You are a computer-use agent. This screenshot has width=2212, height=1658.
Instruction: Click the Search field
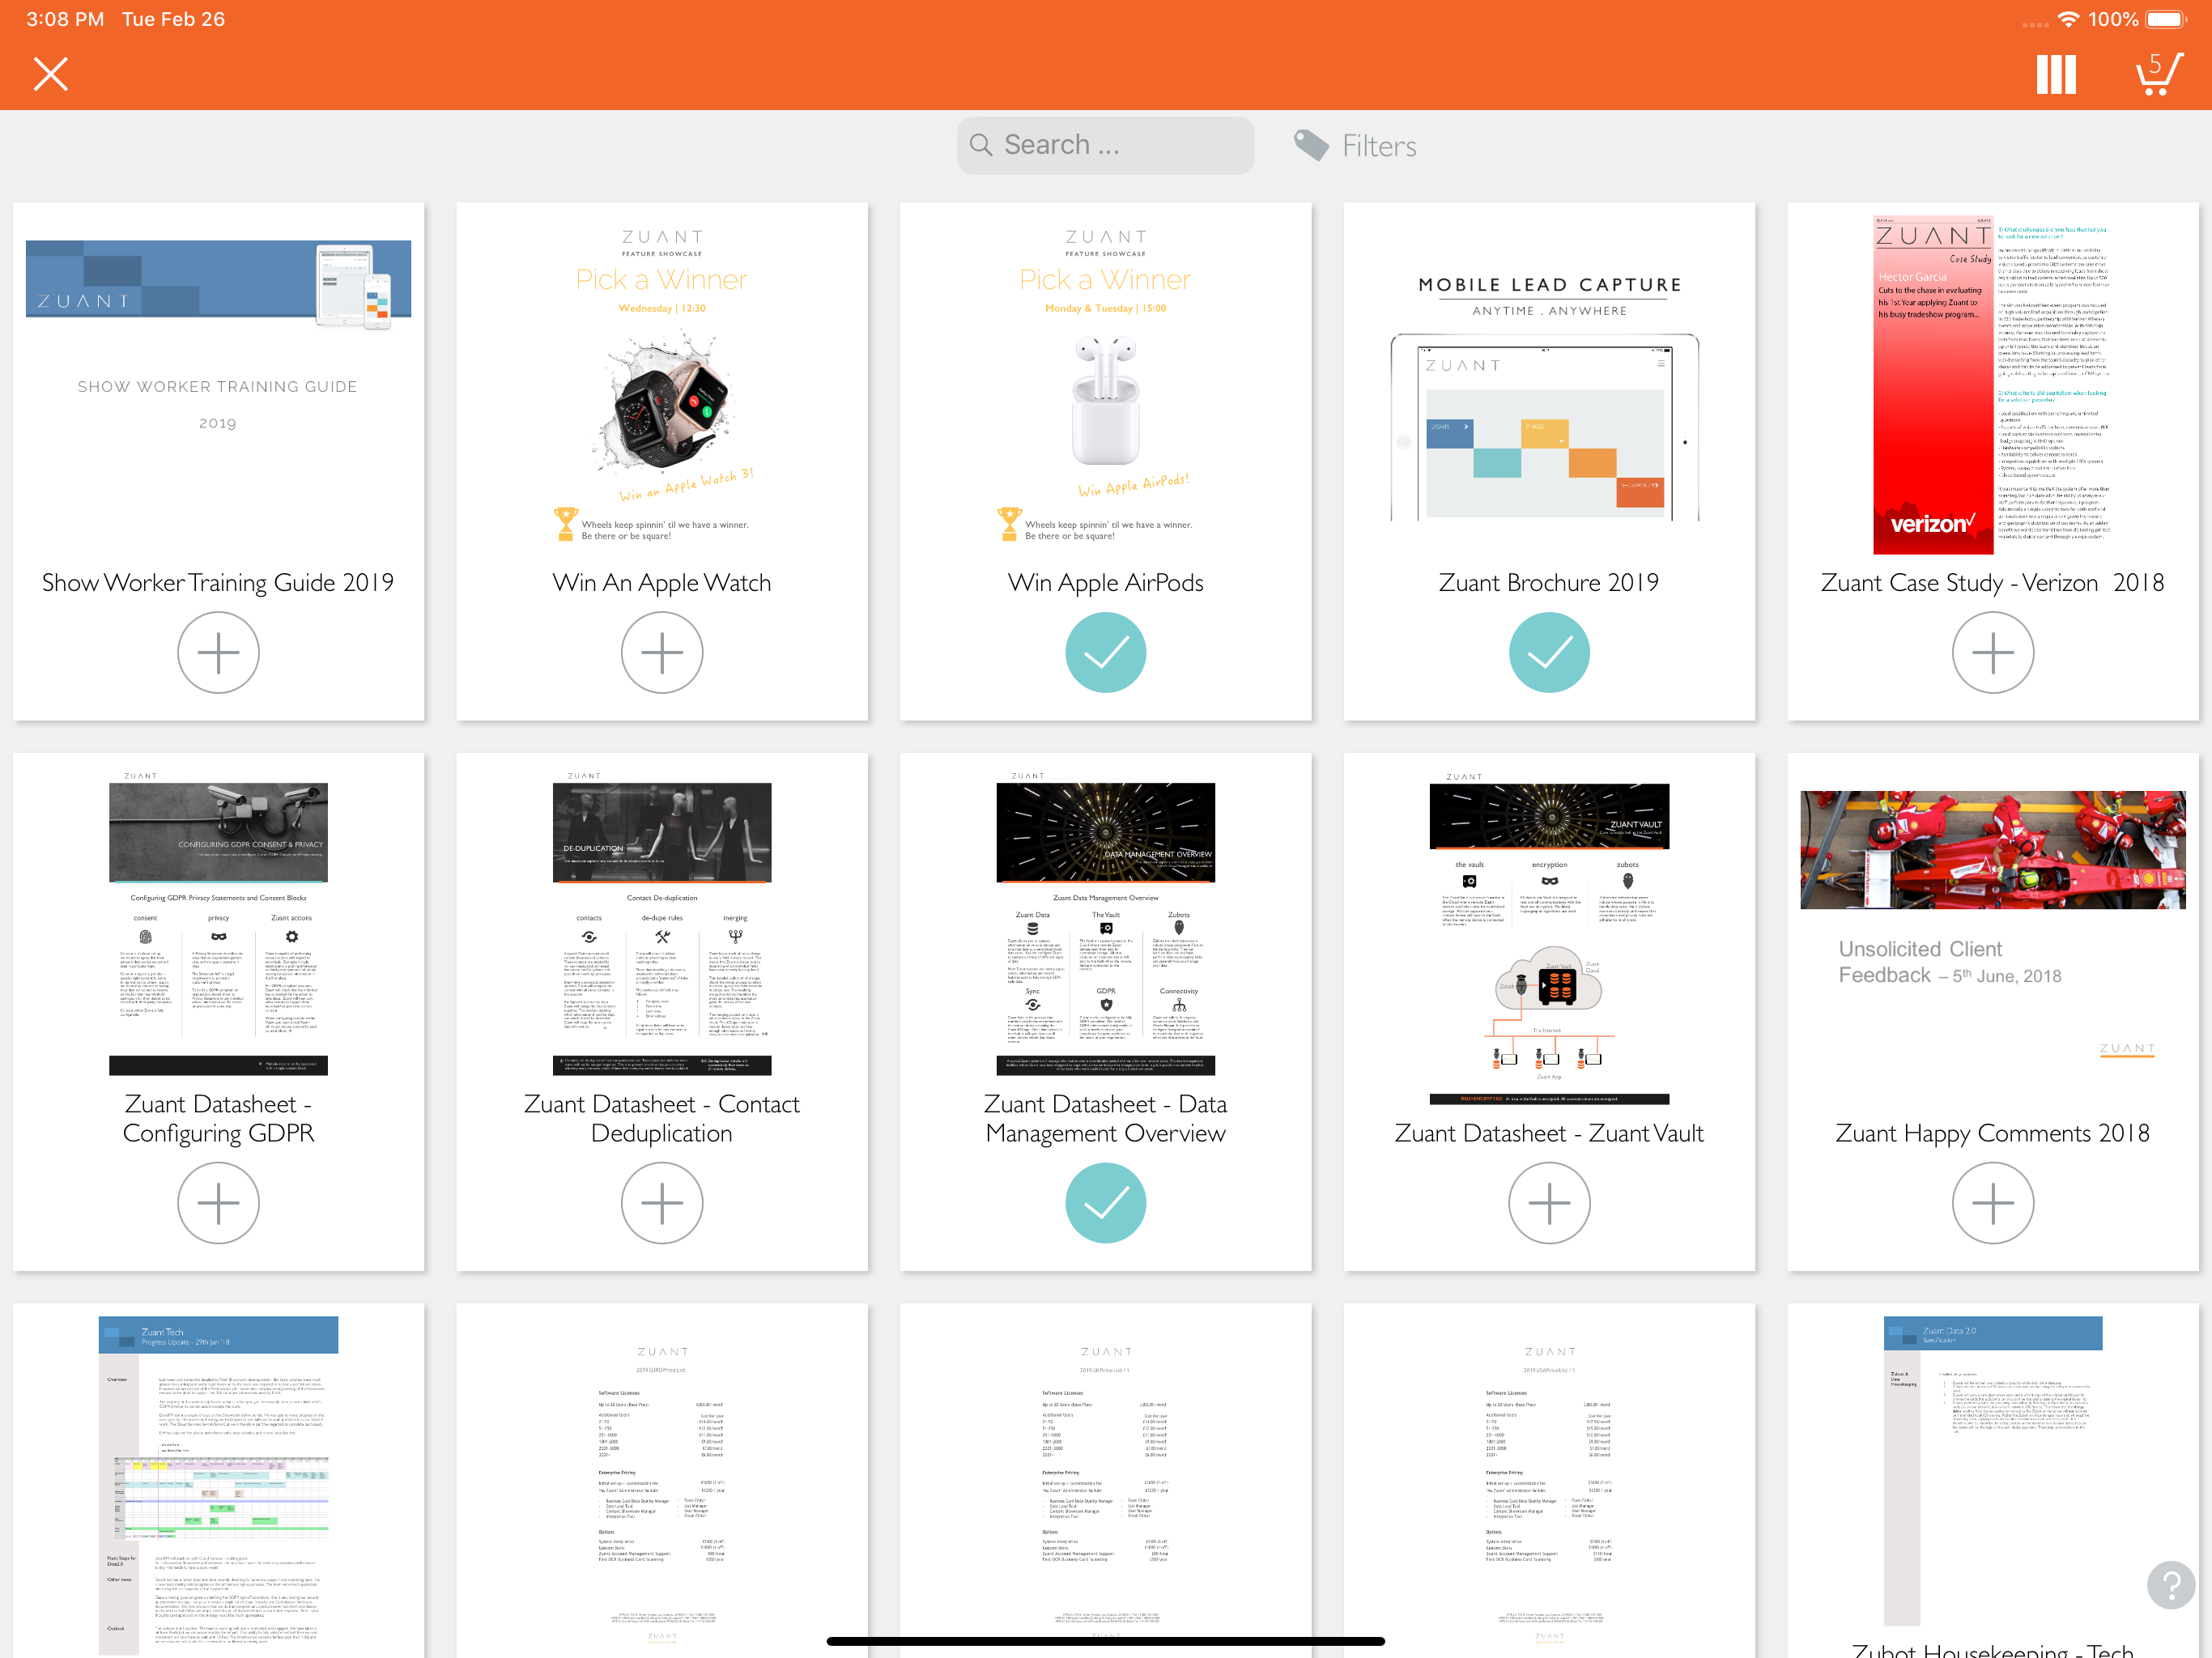click(x=1105, y=146)
